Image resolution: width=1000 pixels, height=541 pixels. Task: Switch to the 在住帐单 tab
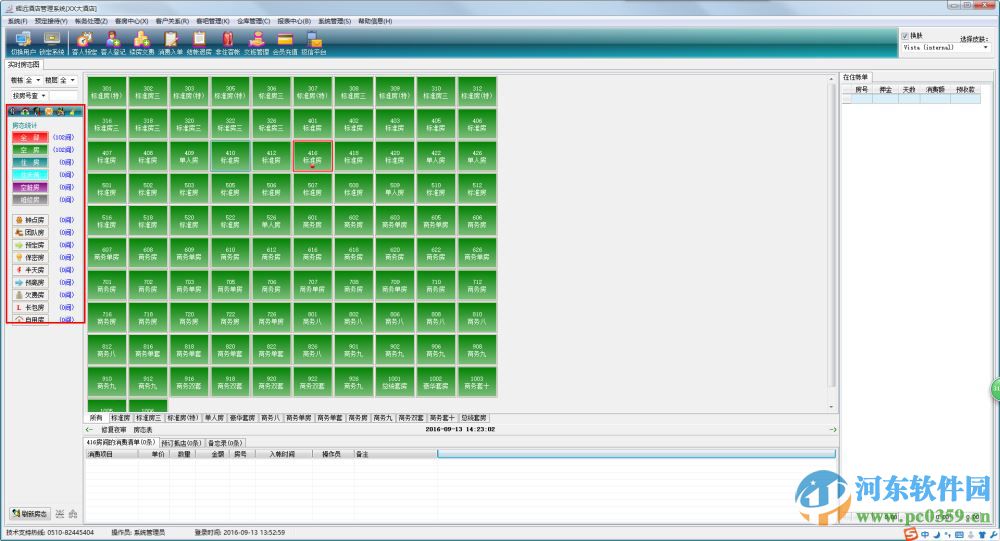click(855, 77)
